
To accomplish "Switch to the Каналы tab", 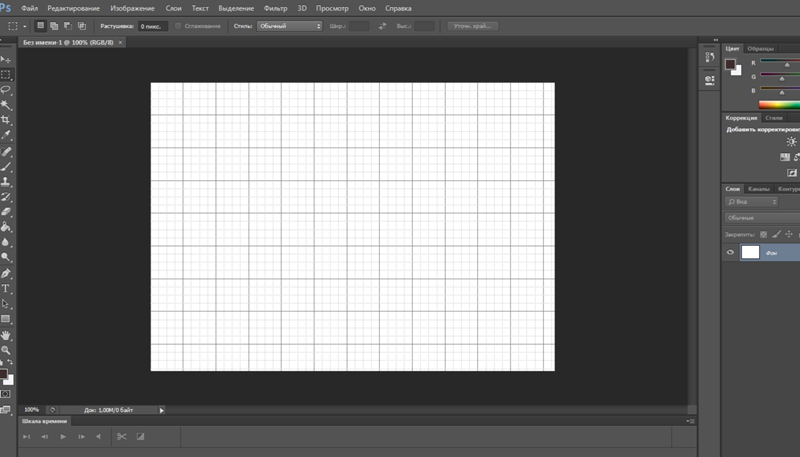I will coord(759,189).
